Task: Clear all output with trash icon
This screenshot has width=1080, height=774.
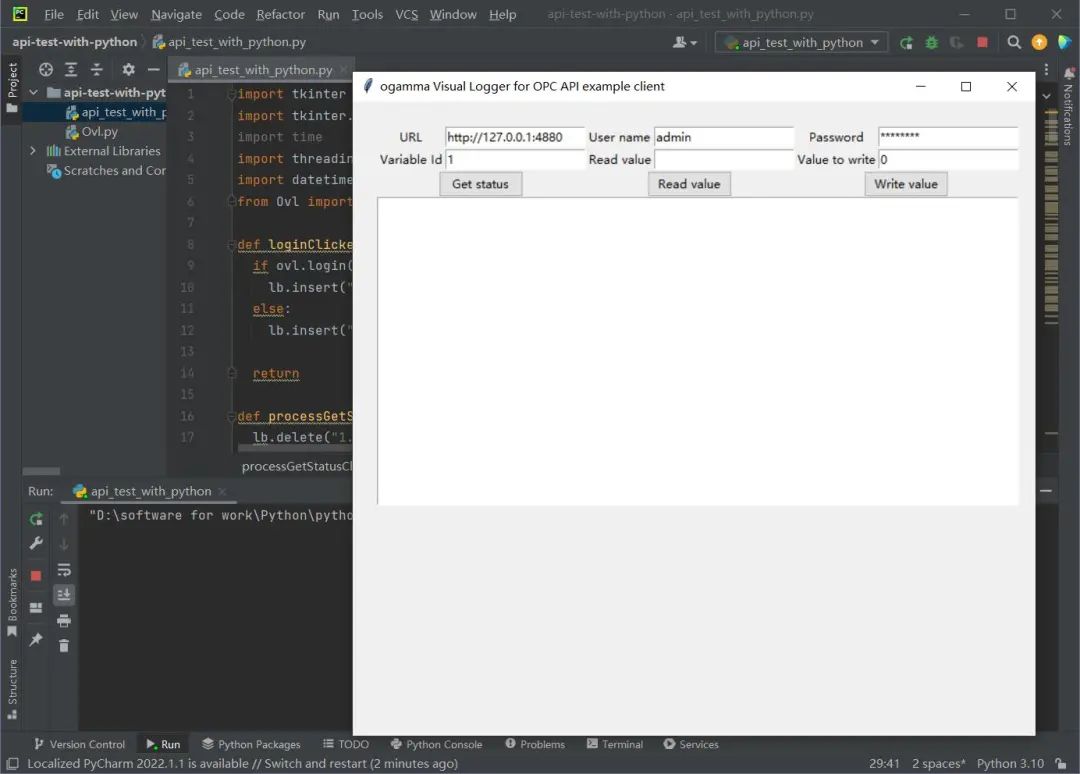Action: tap(64, 646)
